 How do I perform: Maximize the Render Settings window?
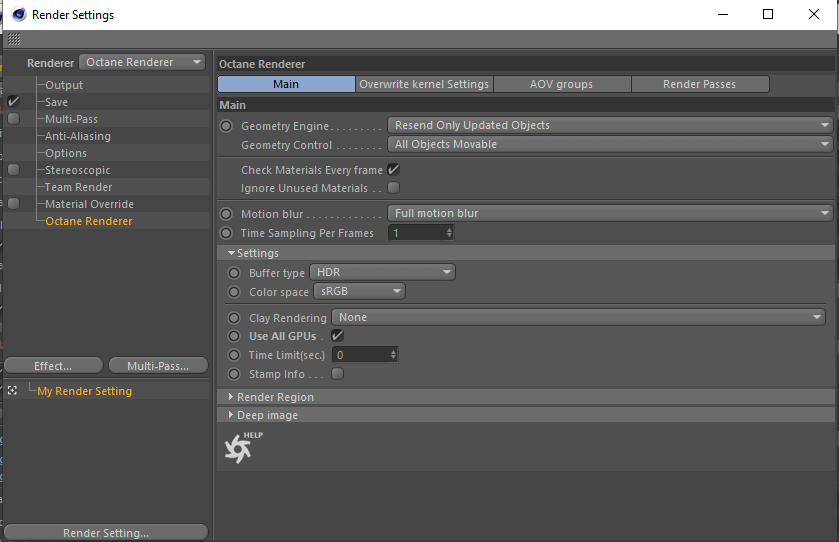coord(768,14)
